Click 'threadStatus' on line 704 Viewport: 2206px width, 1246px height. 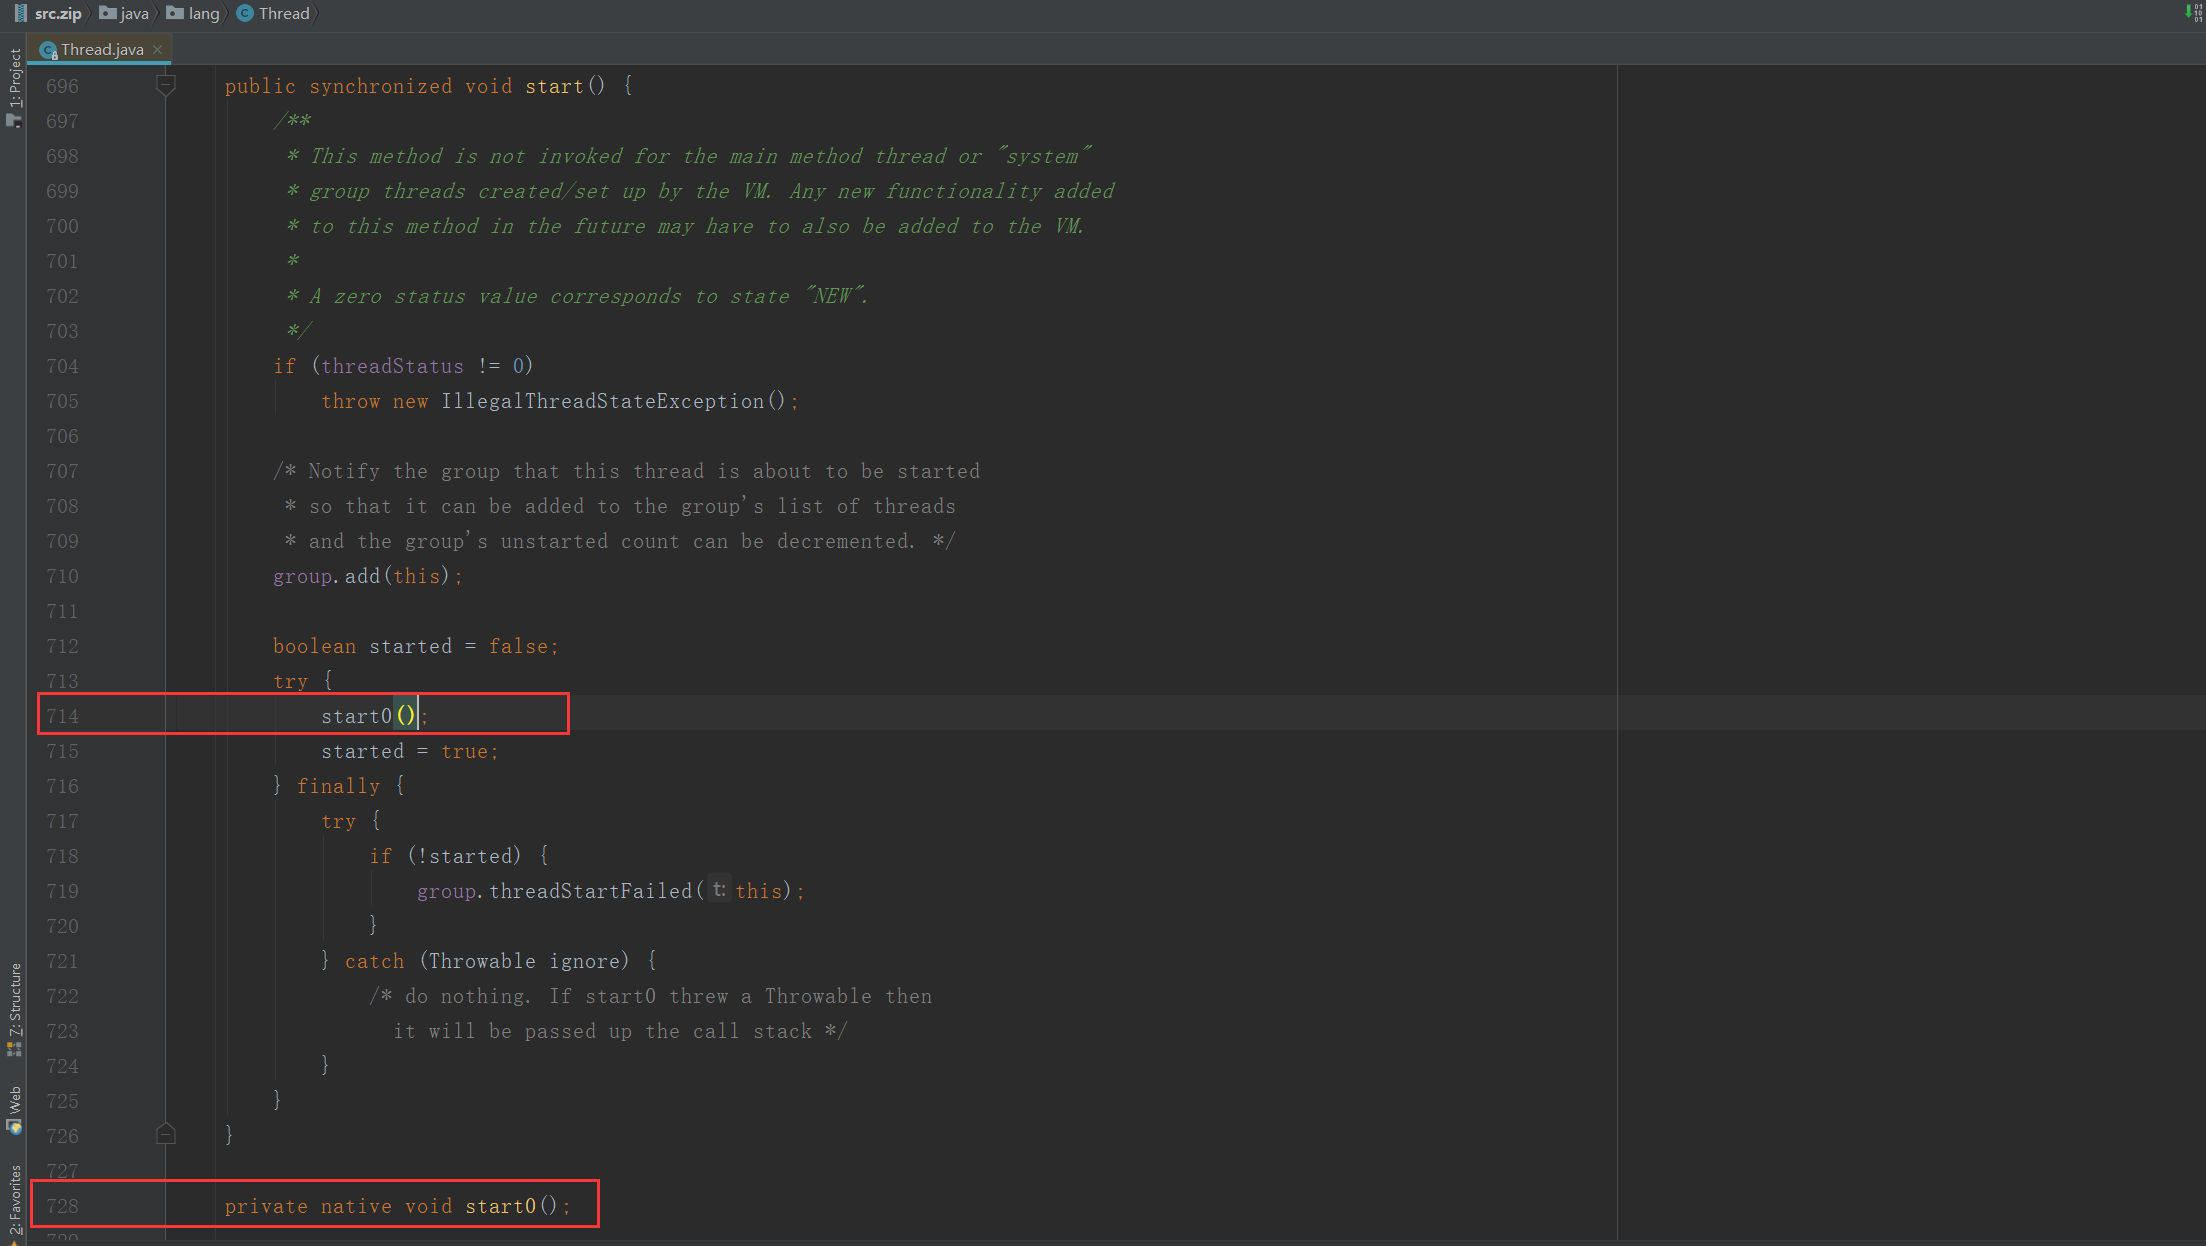[x=392, y=366]
